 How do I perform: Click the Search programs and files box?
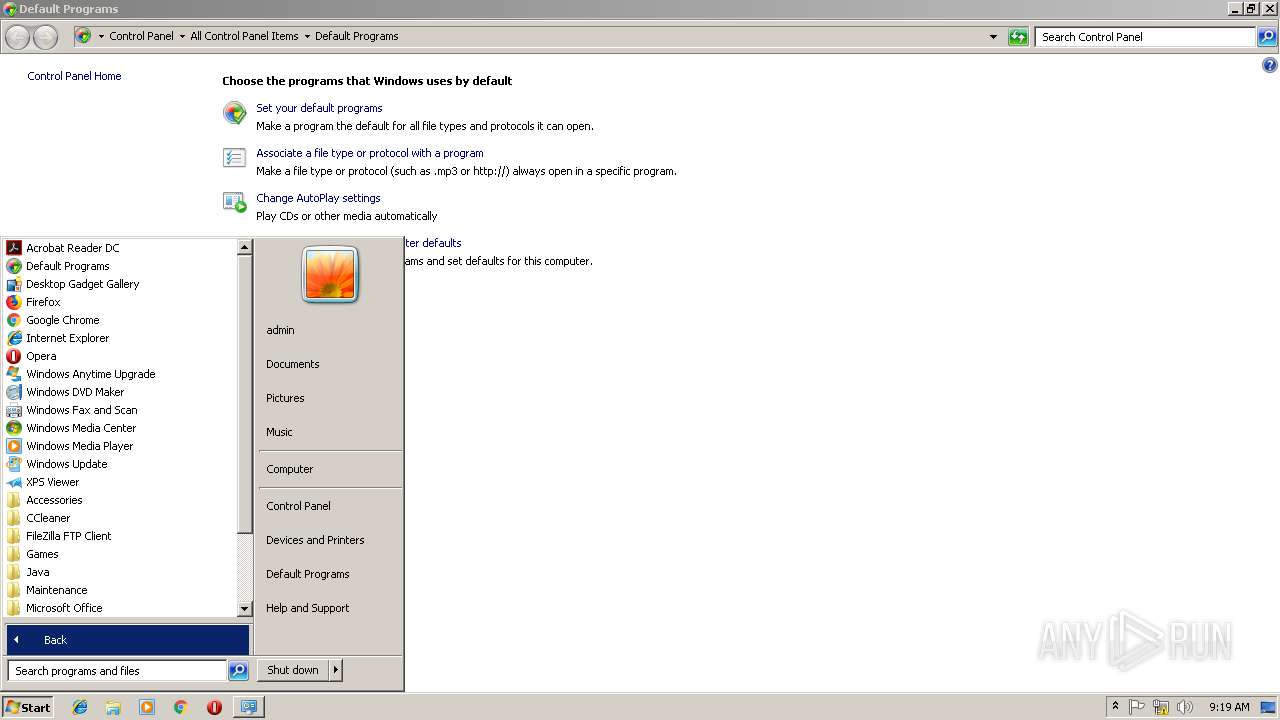pos(117,671)
